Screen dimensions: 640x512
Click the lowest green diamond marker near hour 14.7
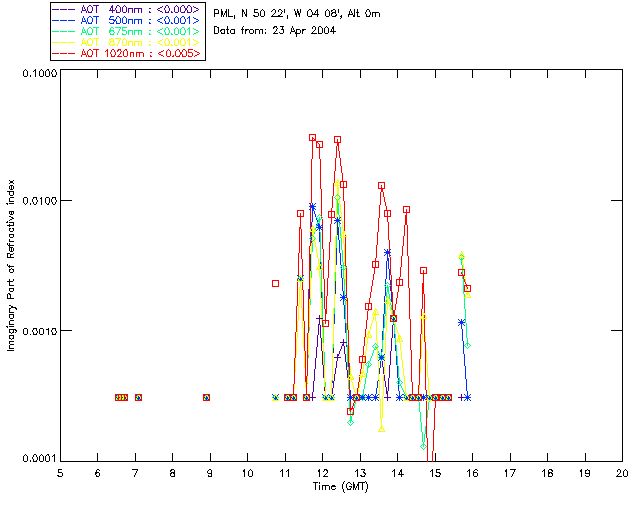424,446
